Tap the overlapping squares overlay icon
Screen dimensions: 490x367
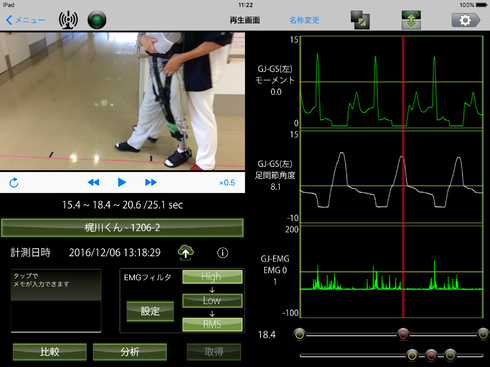pos(360,20)
